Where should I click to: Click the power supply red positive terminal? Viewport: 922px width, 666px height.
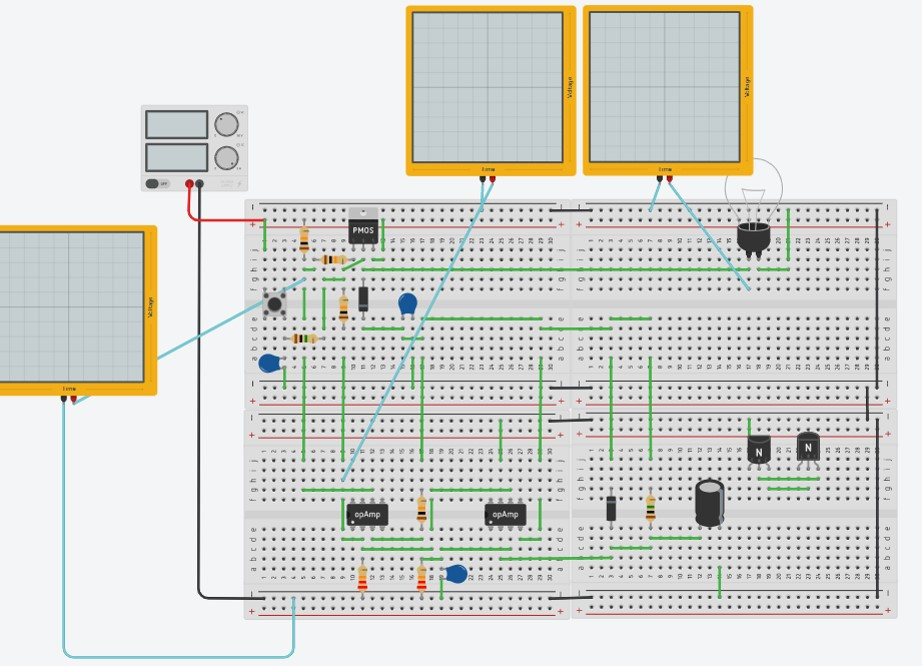click(x=189, y=184)
